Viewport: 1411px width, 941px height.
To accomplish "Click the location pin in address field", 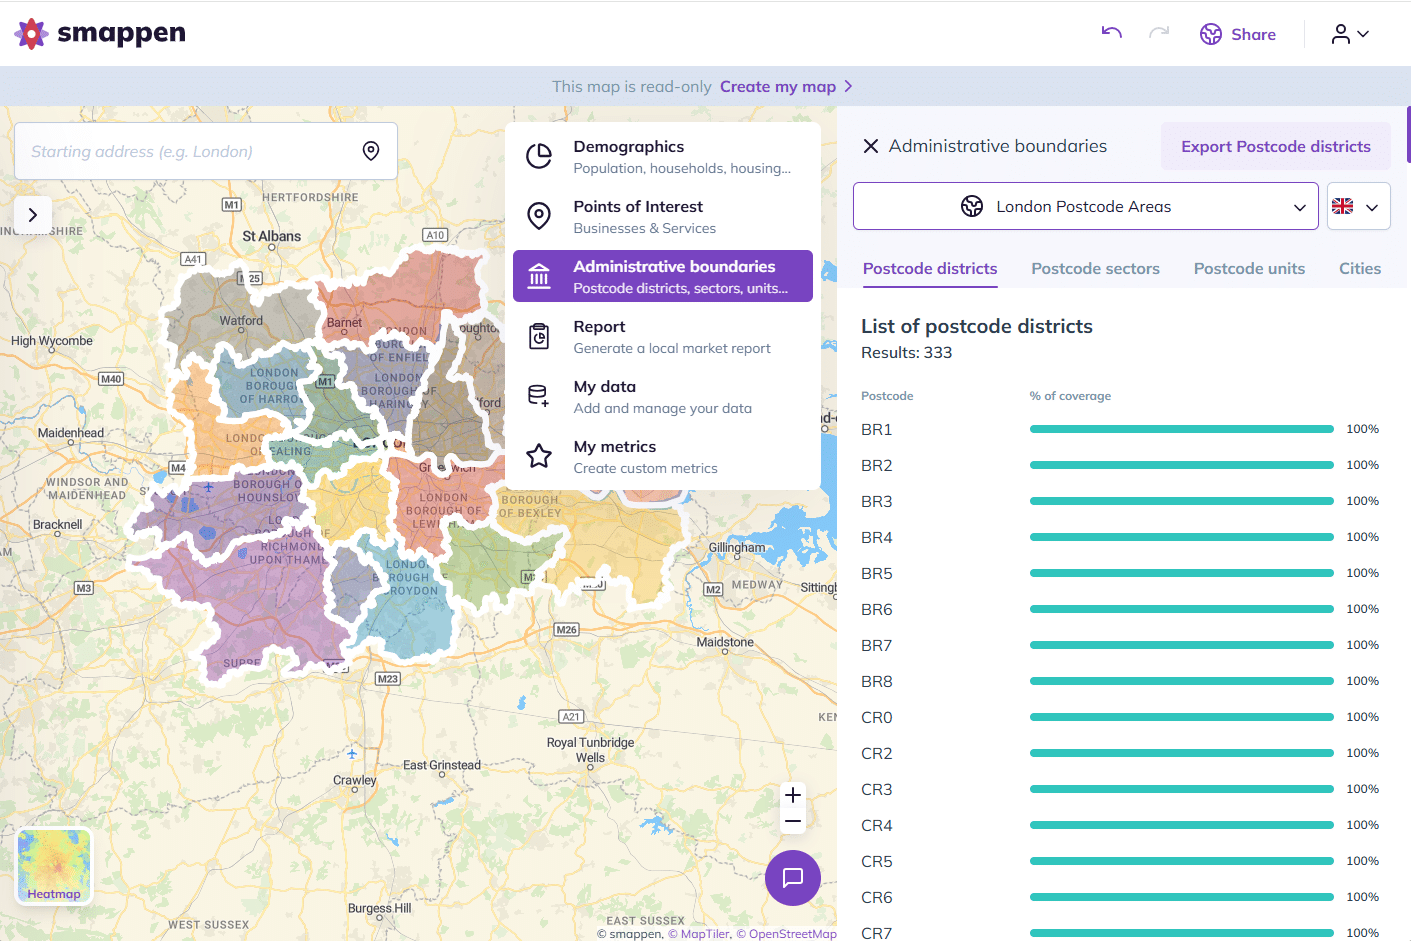I will (x=371, y=151).
